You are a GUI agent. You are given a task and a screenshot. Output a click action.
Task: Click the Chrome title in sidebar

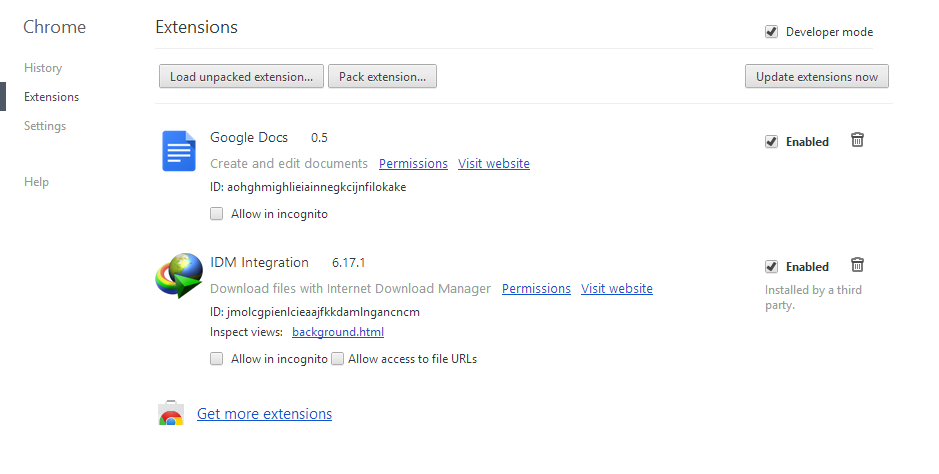pyautogui.click(x=54, y=27)
